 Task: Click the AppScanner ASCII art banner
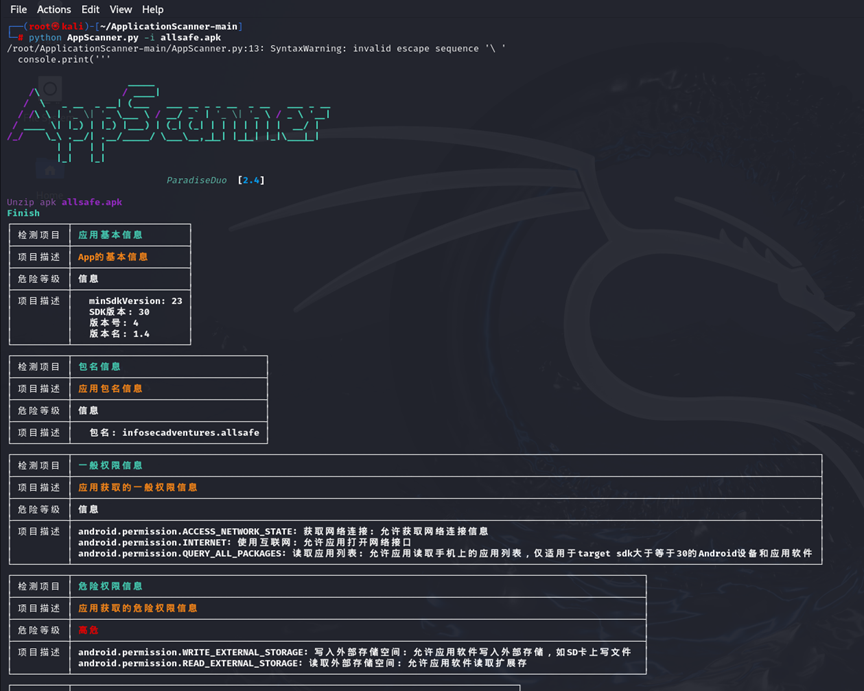pos(168,123)
